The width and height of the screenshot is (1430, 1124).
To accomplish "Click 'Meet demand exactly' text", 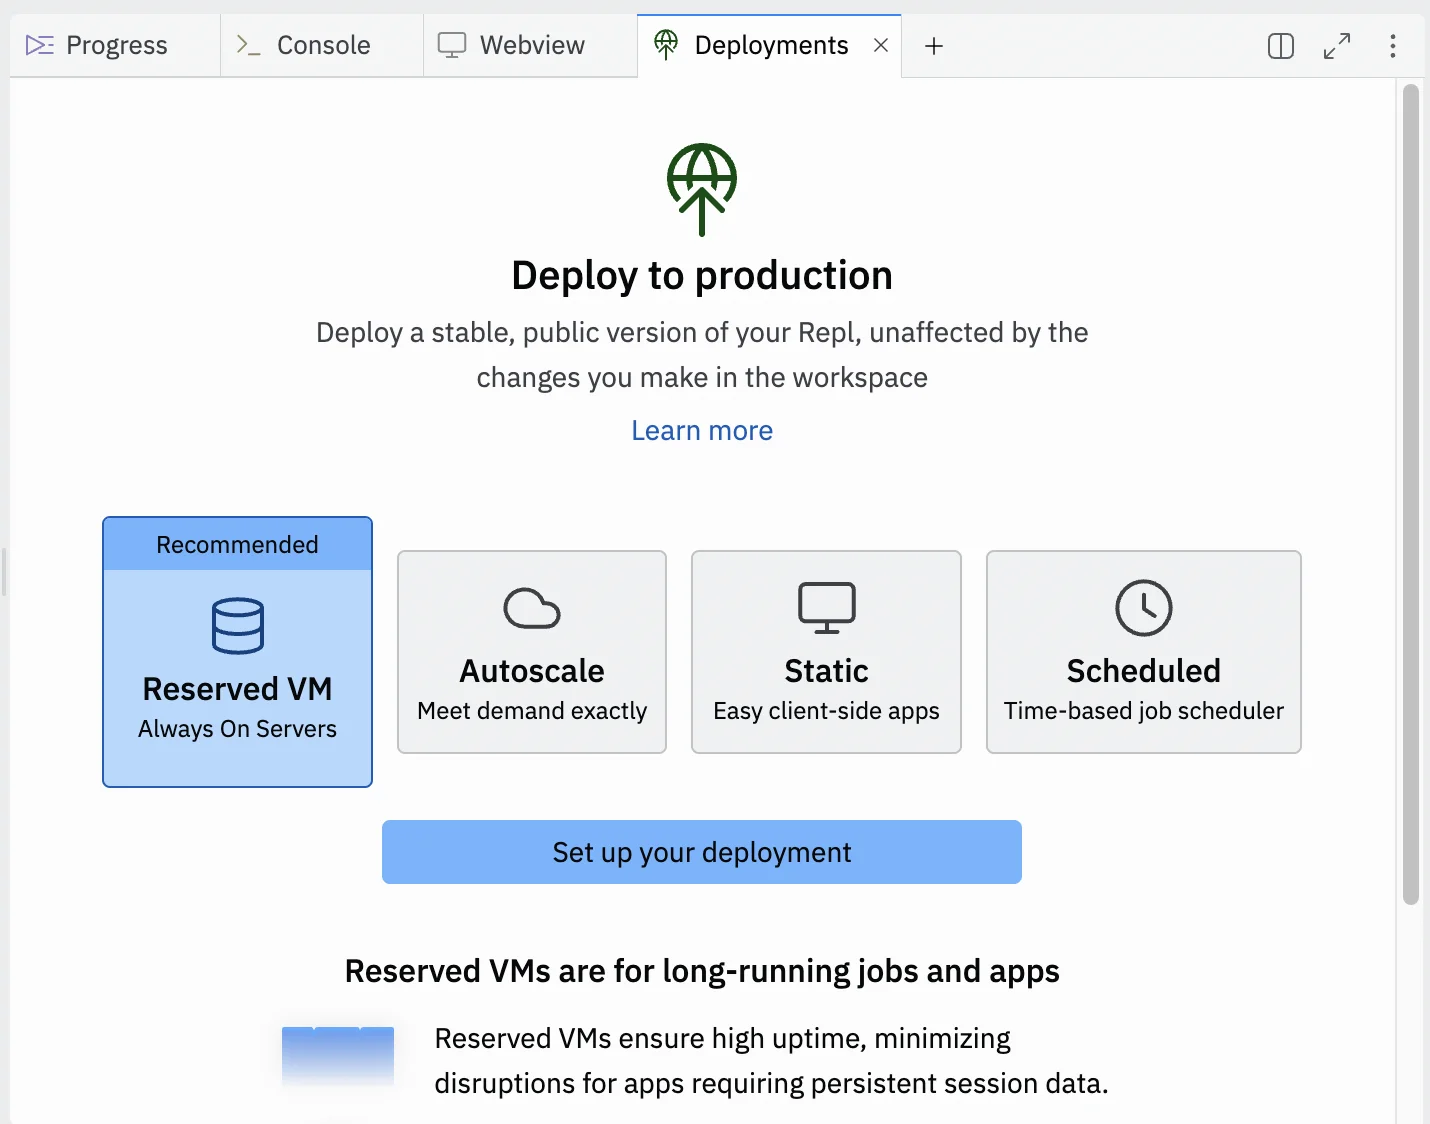I will coord(532,711).
